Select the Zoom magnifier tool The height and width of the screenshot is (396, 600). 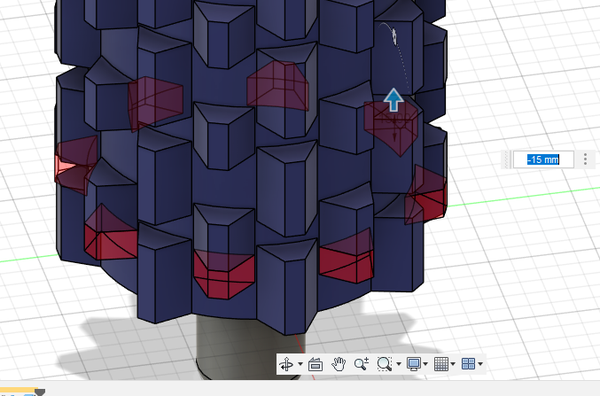(x=361, y=364)
